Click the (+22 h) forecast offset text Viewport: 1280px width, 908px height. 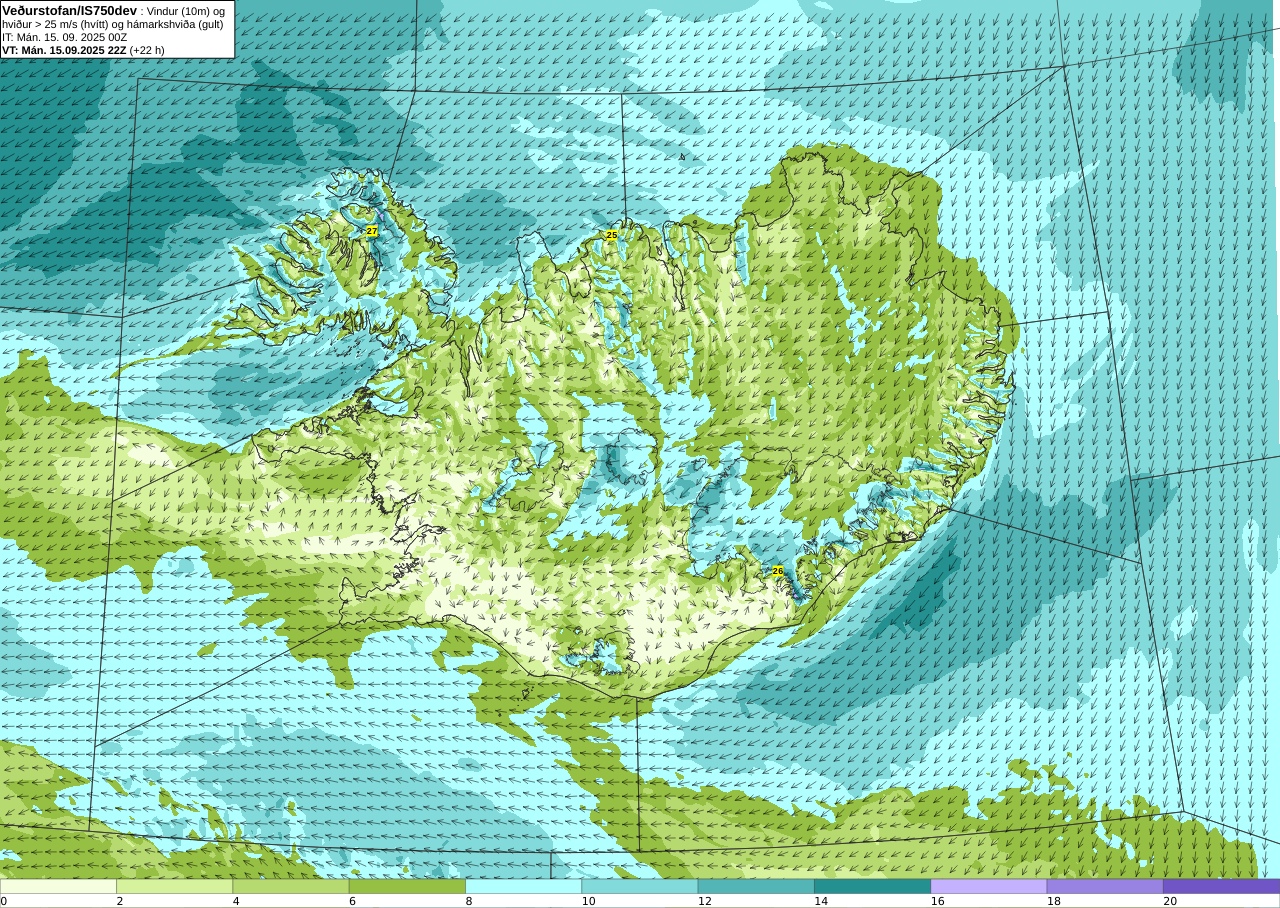[147, 50]
